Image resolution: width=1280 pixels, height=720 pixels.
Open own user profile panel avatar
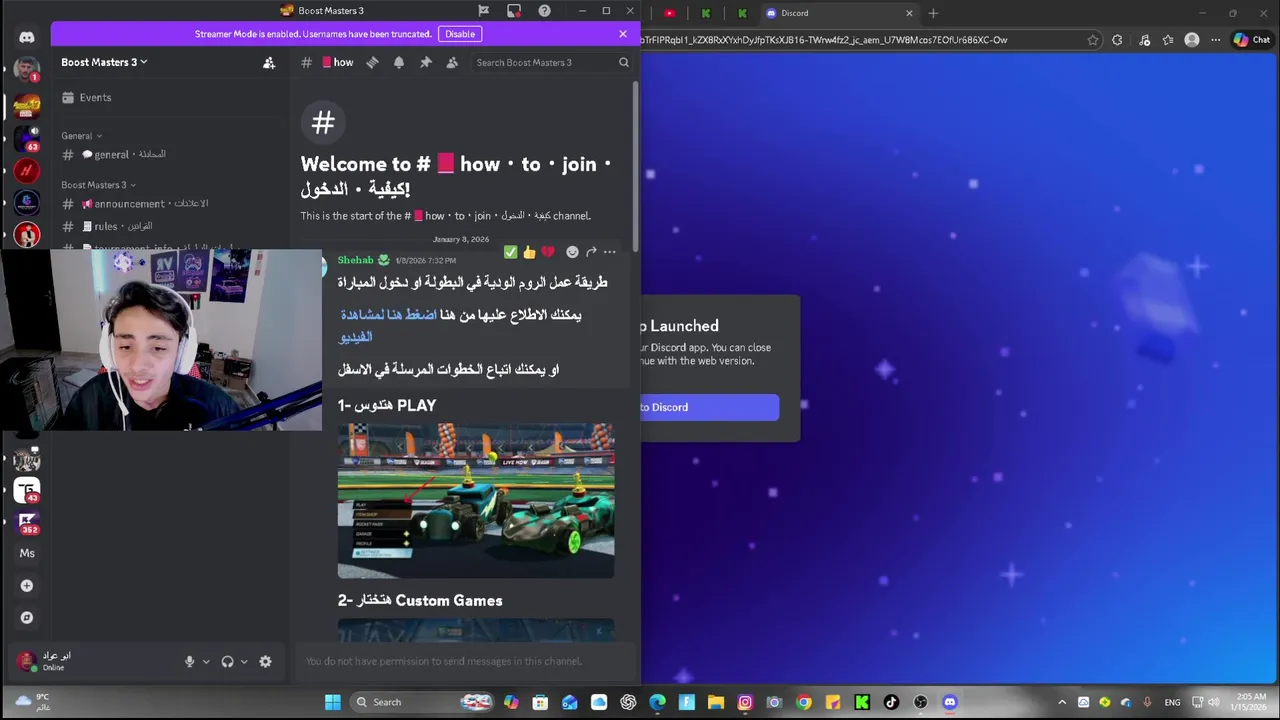(x=26, y=661)
